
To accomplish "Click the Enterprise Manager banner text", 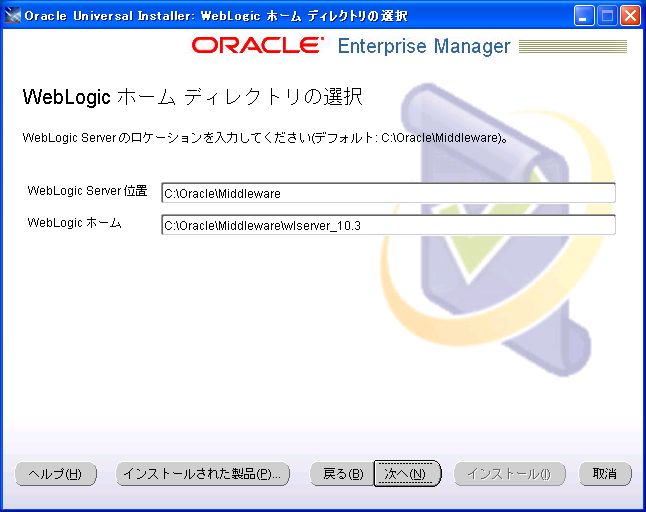I will (424, 46).
